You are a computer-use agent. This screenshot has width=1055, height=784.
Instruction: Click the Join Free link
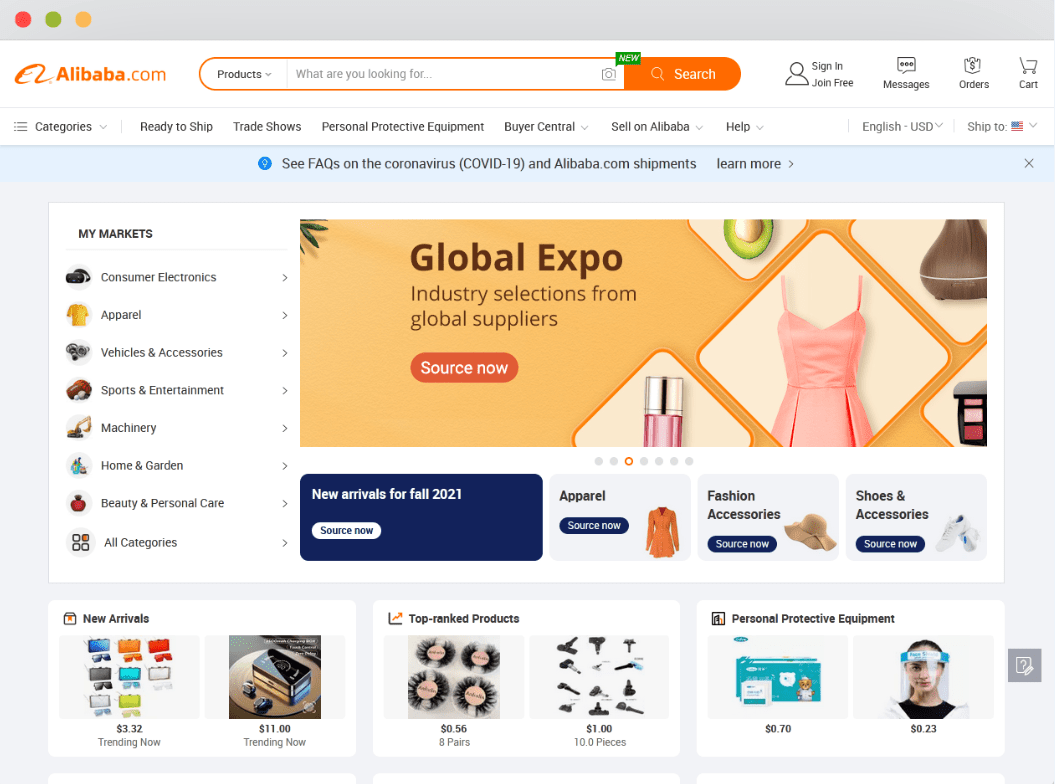pyautogui.click(x=832, y=83)
